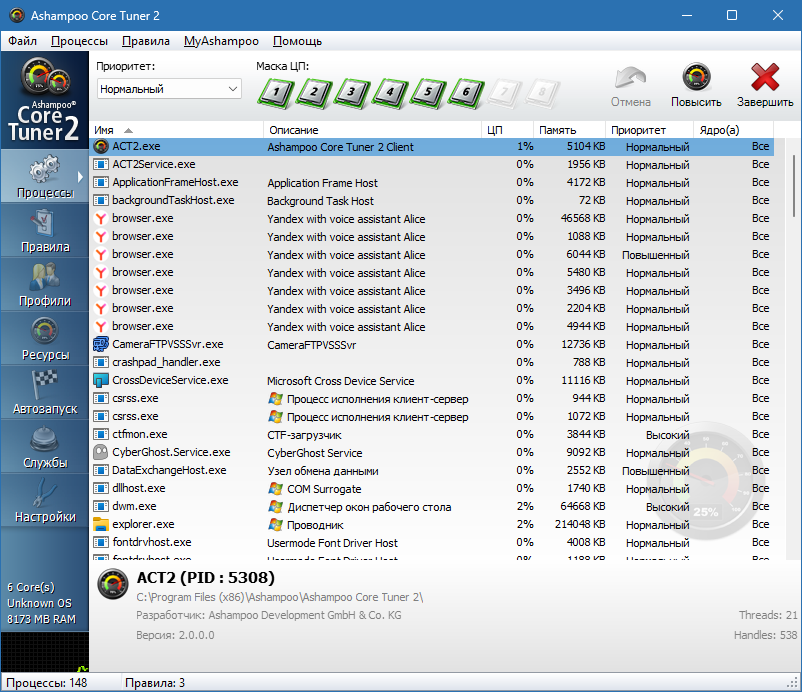Sort by Описание column header
The width and height of the screenshot is (802, 692).
coord(372,130)
